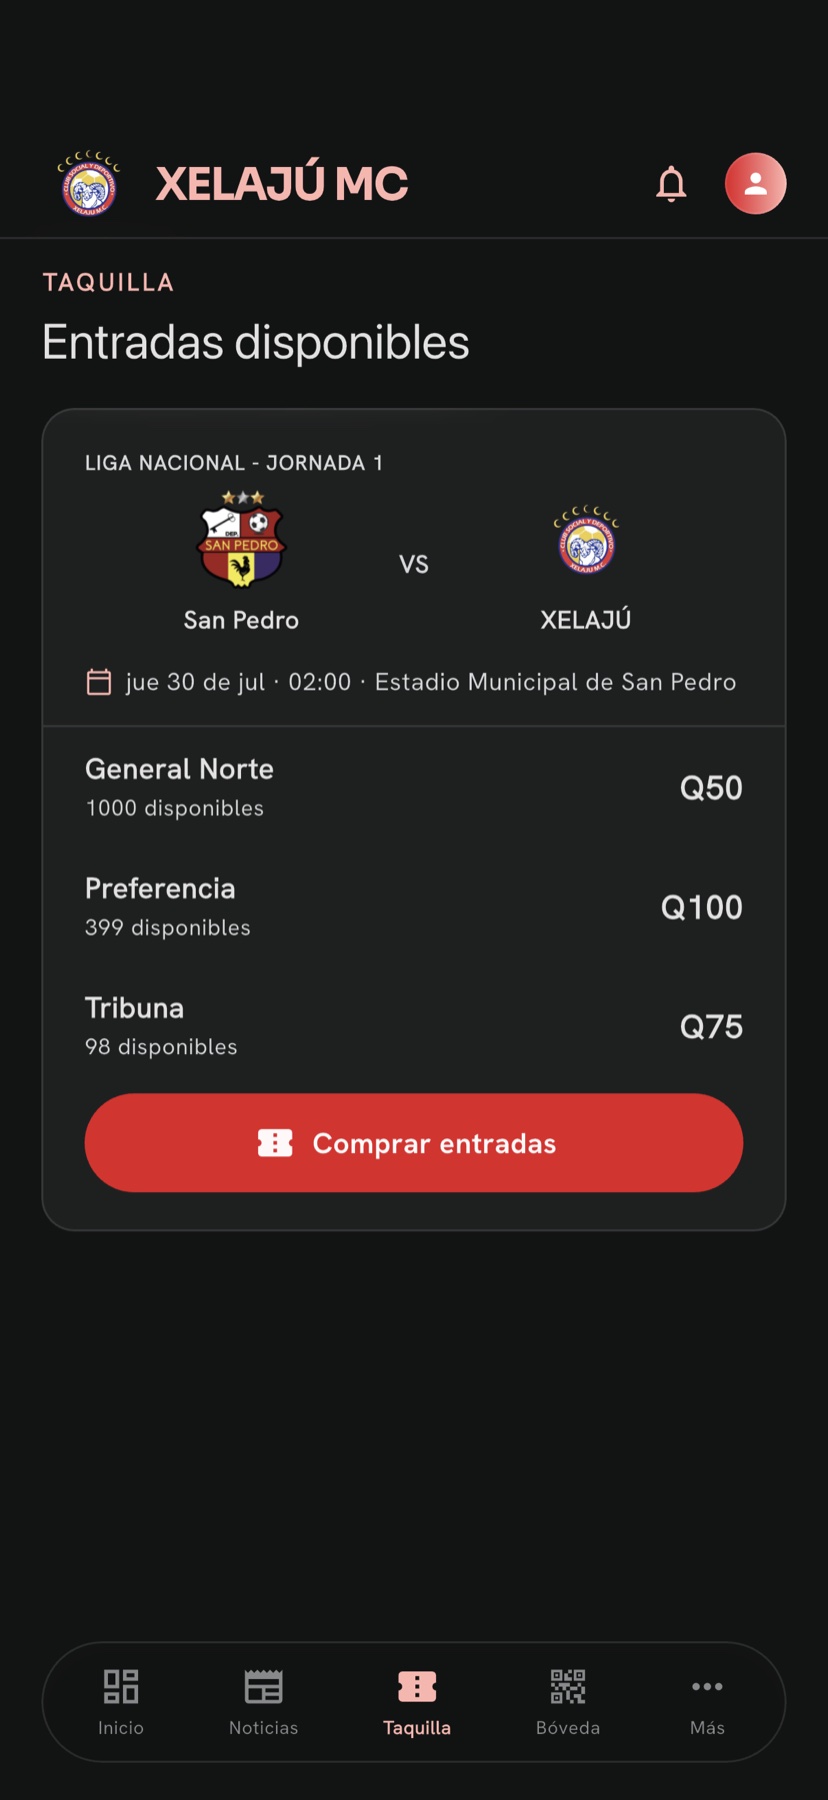Image resolution: width=828 pixels, height=1800 pixels.
Task: Click the XELAJÚ MC header title
Action: (282, 184)
